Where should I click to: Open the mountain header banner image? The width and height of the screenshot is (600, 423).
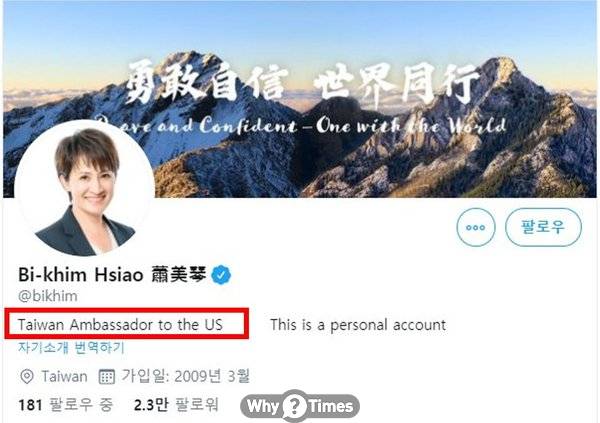[300, 99]
